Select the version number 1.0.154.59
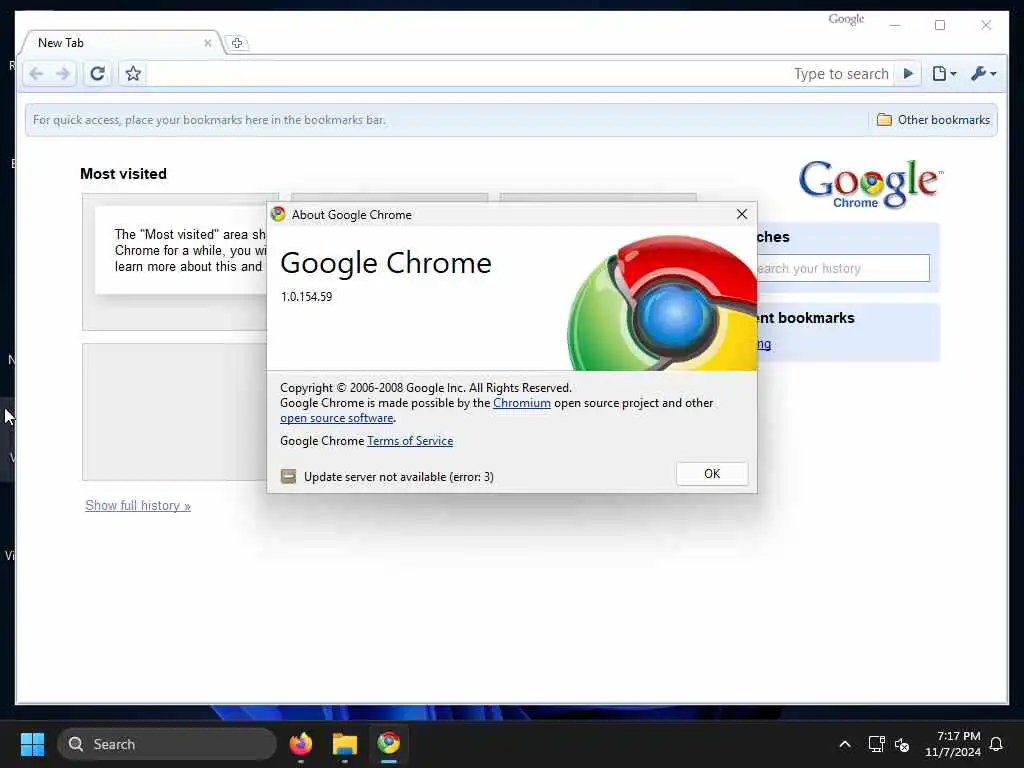Screen dimensions: 1024x768 click(306, 296)
